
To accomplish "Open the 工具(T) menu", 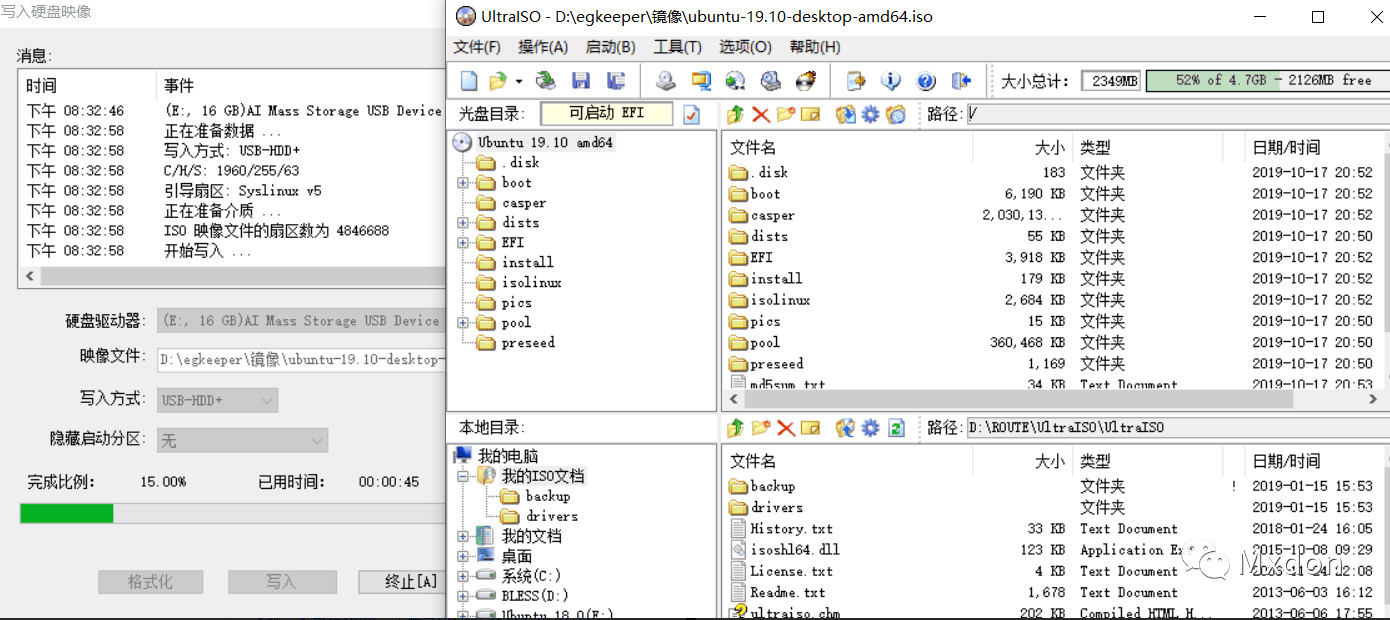I will click(678, 47).
